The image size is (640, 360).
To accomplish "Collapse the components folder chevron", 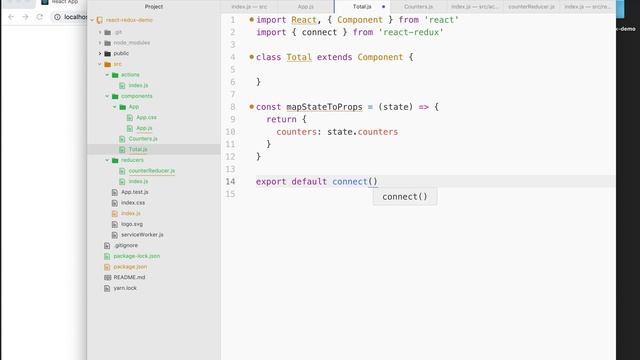I will click(x=107, y=96).
